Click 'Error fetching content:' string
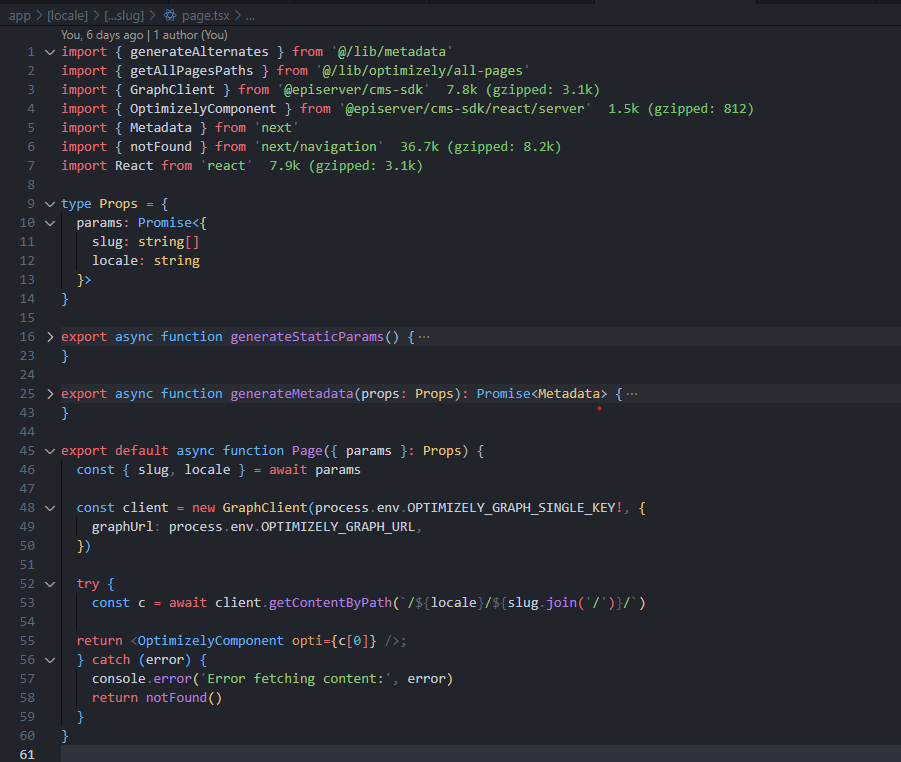The width and height of the screenshot is (901, 762). 295,679
